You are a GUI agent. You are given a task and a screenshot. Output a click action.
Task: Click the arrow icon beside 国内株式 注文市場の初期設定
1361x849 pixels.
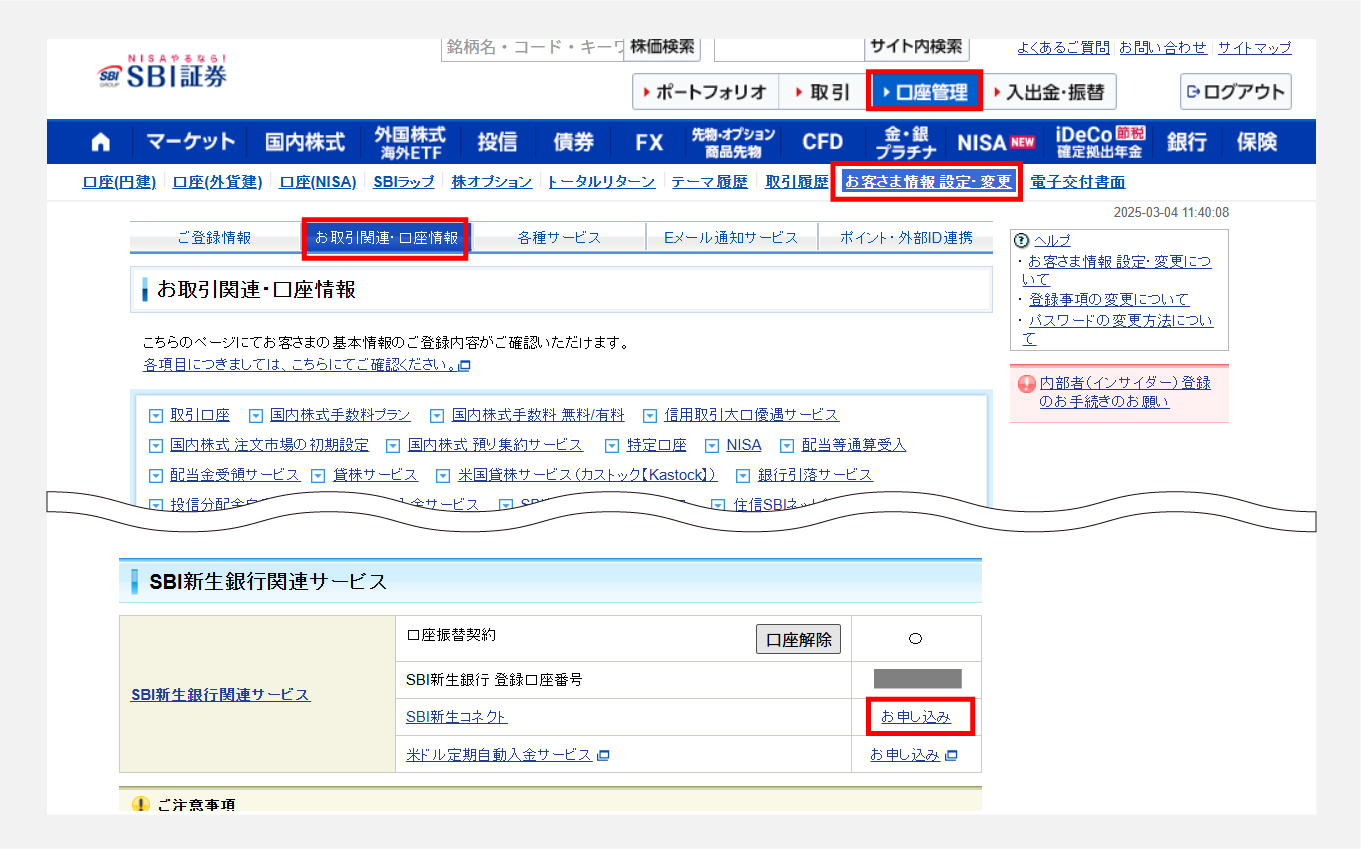[155, 446]
